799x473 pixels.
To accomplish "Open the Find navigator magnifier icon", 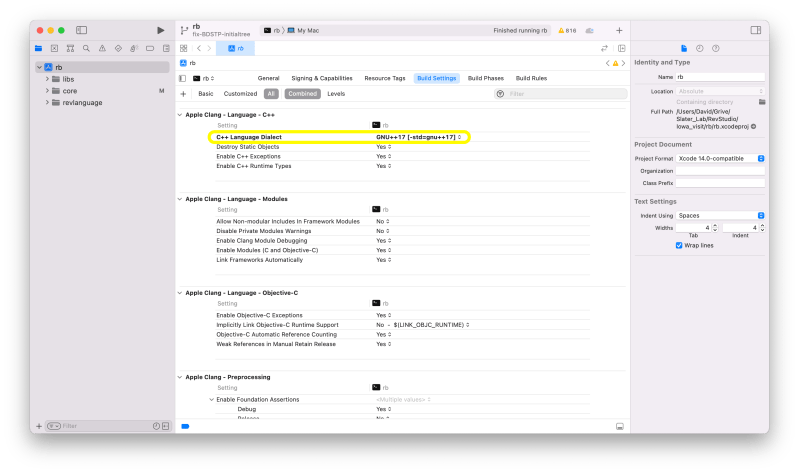I will (86, 48).
